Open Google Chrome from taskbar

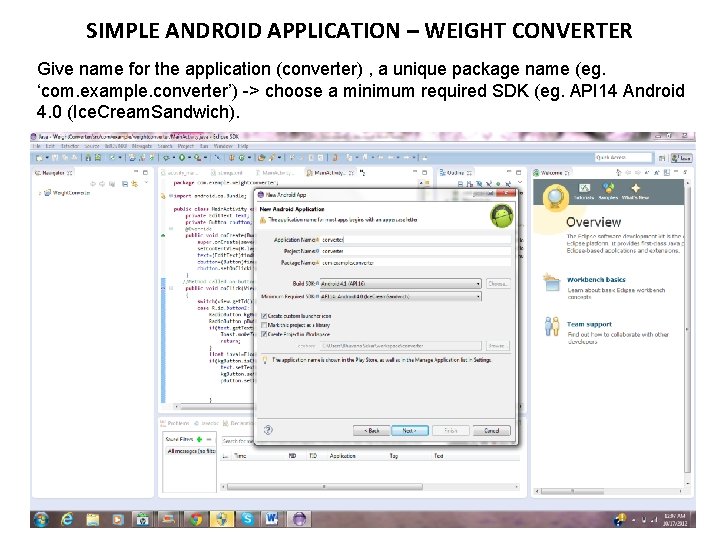[196, 519]
